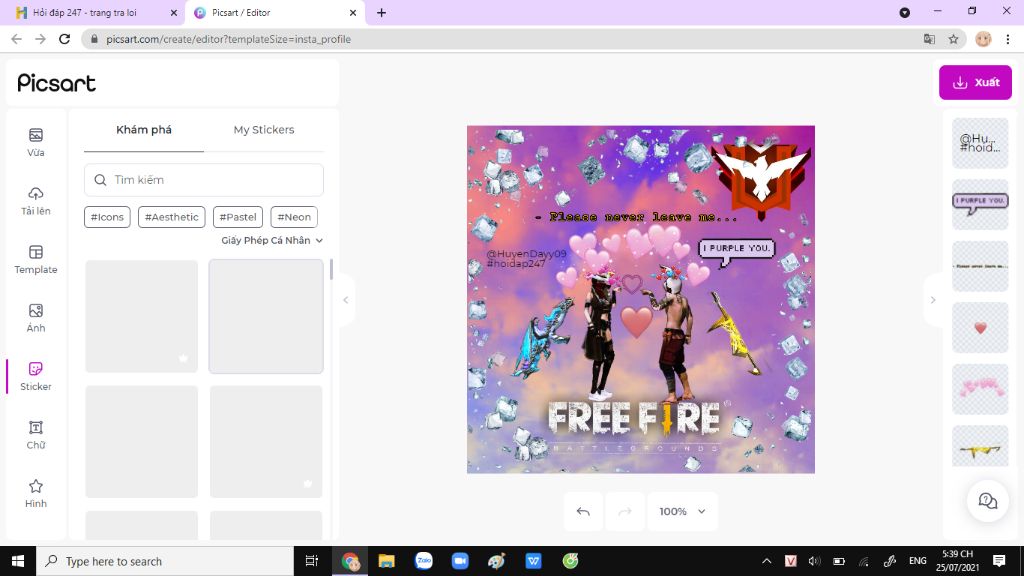Select Please never leave me text on canvas
Image resolution: width=1024 pixels, height=576 pixels.
click(x=637, y=217)
